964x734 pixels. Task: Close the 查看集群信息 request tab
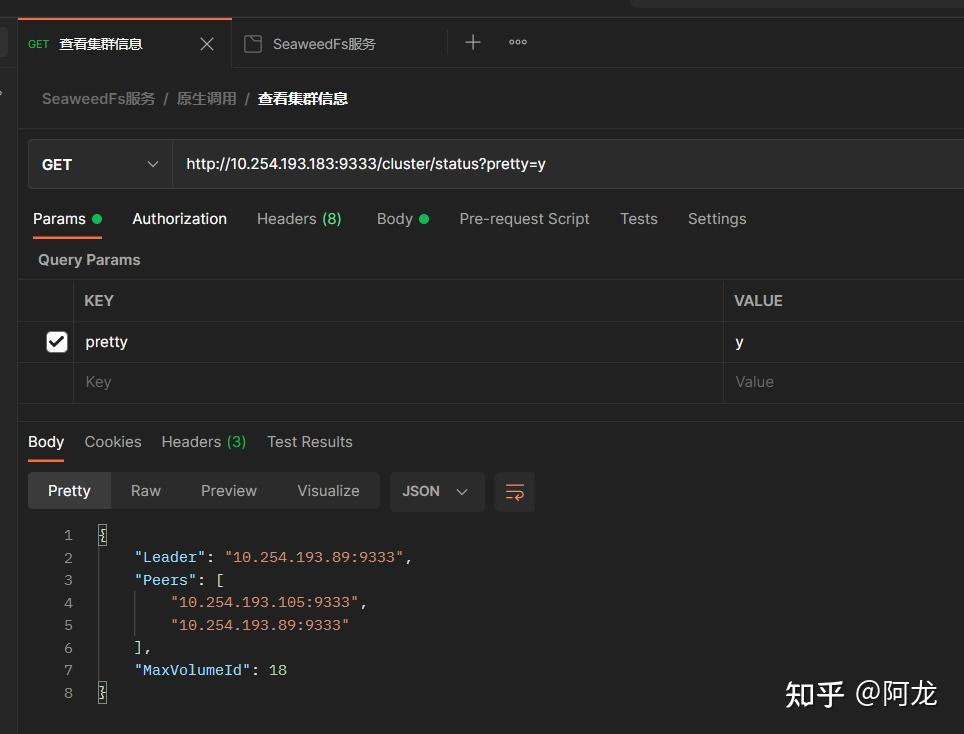tap(206, 44)
